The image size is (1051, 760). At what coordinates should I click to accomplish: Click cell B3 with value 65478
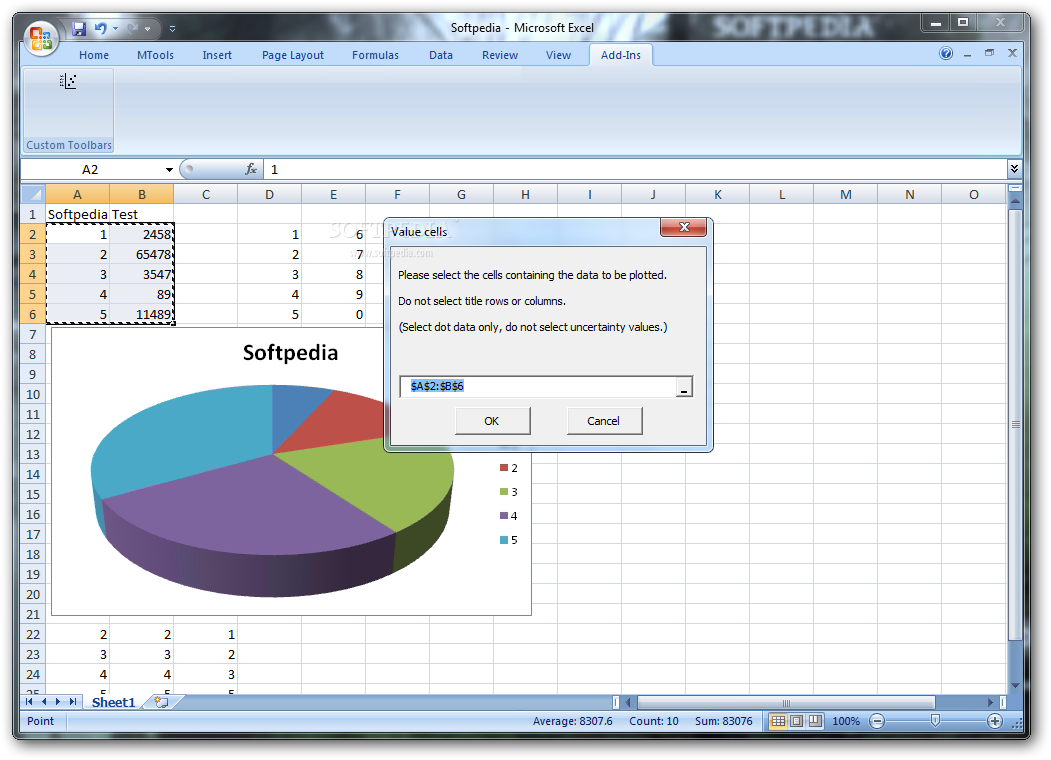141,255
